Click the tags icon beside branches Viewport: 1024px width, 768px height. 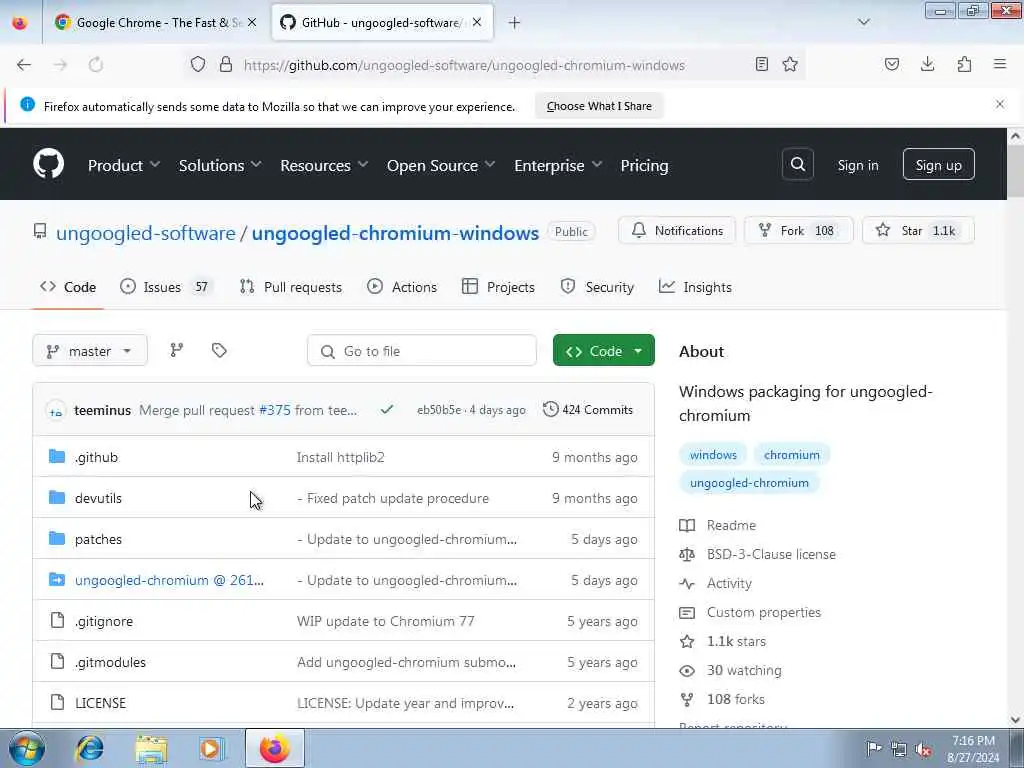pyautogui.click(x=219, y=351)
